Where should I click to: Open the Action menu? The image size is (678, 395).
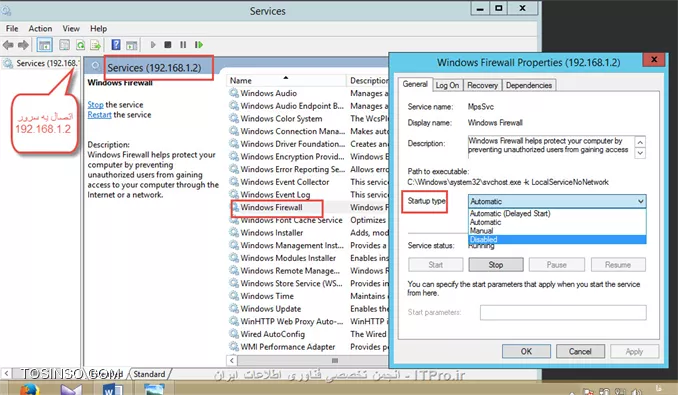click(40, 29)
